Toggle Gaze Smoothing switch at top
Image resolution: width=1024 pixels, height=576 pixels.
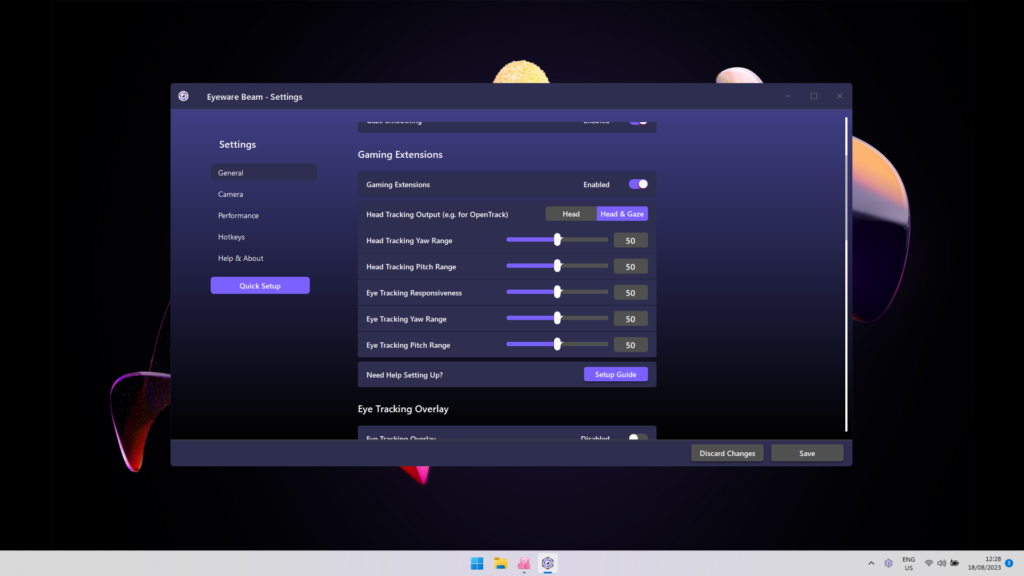[x=638, y=121]
